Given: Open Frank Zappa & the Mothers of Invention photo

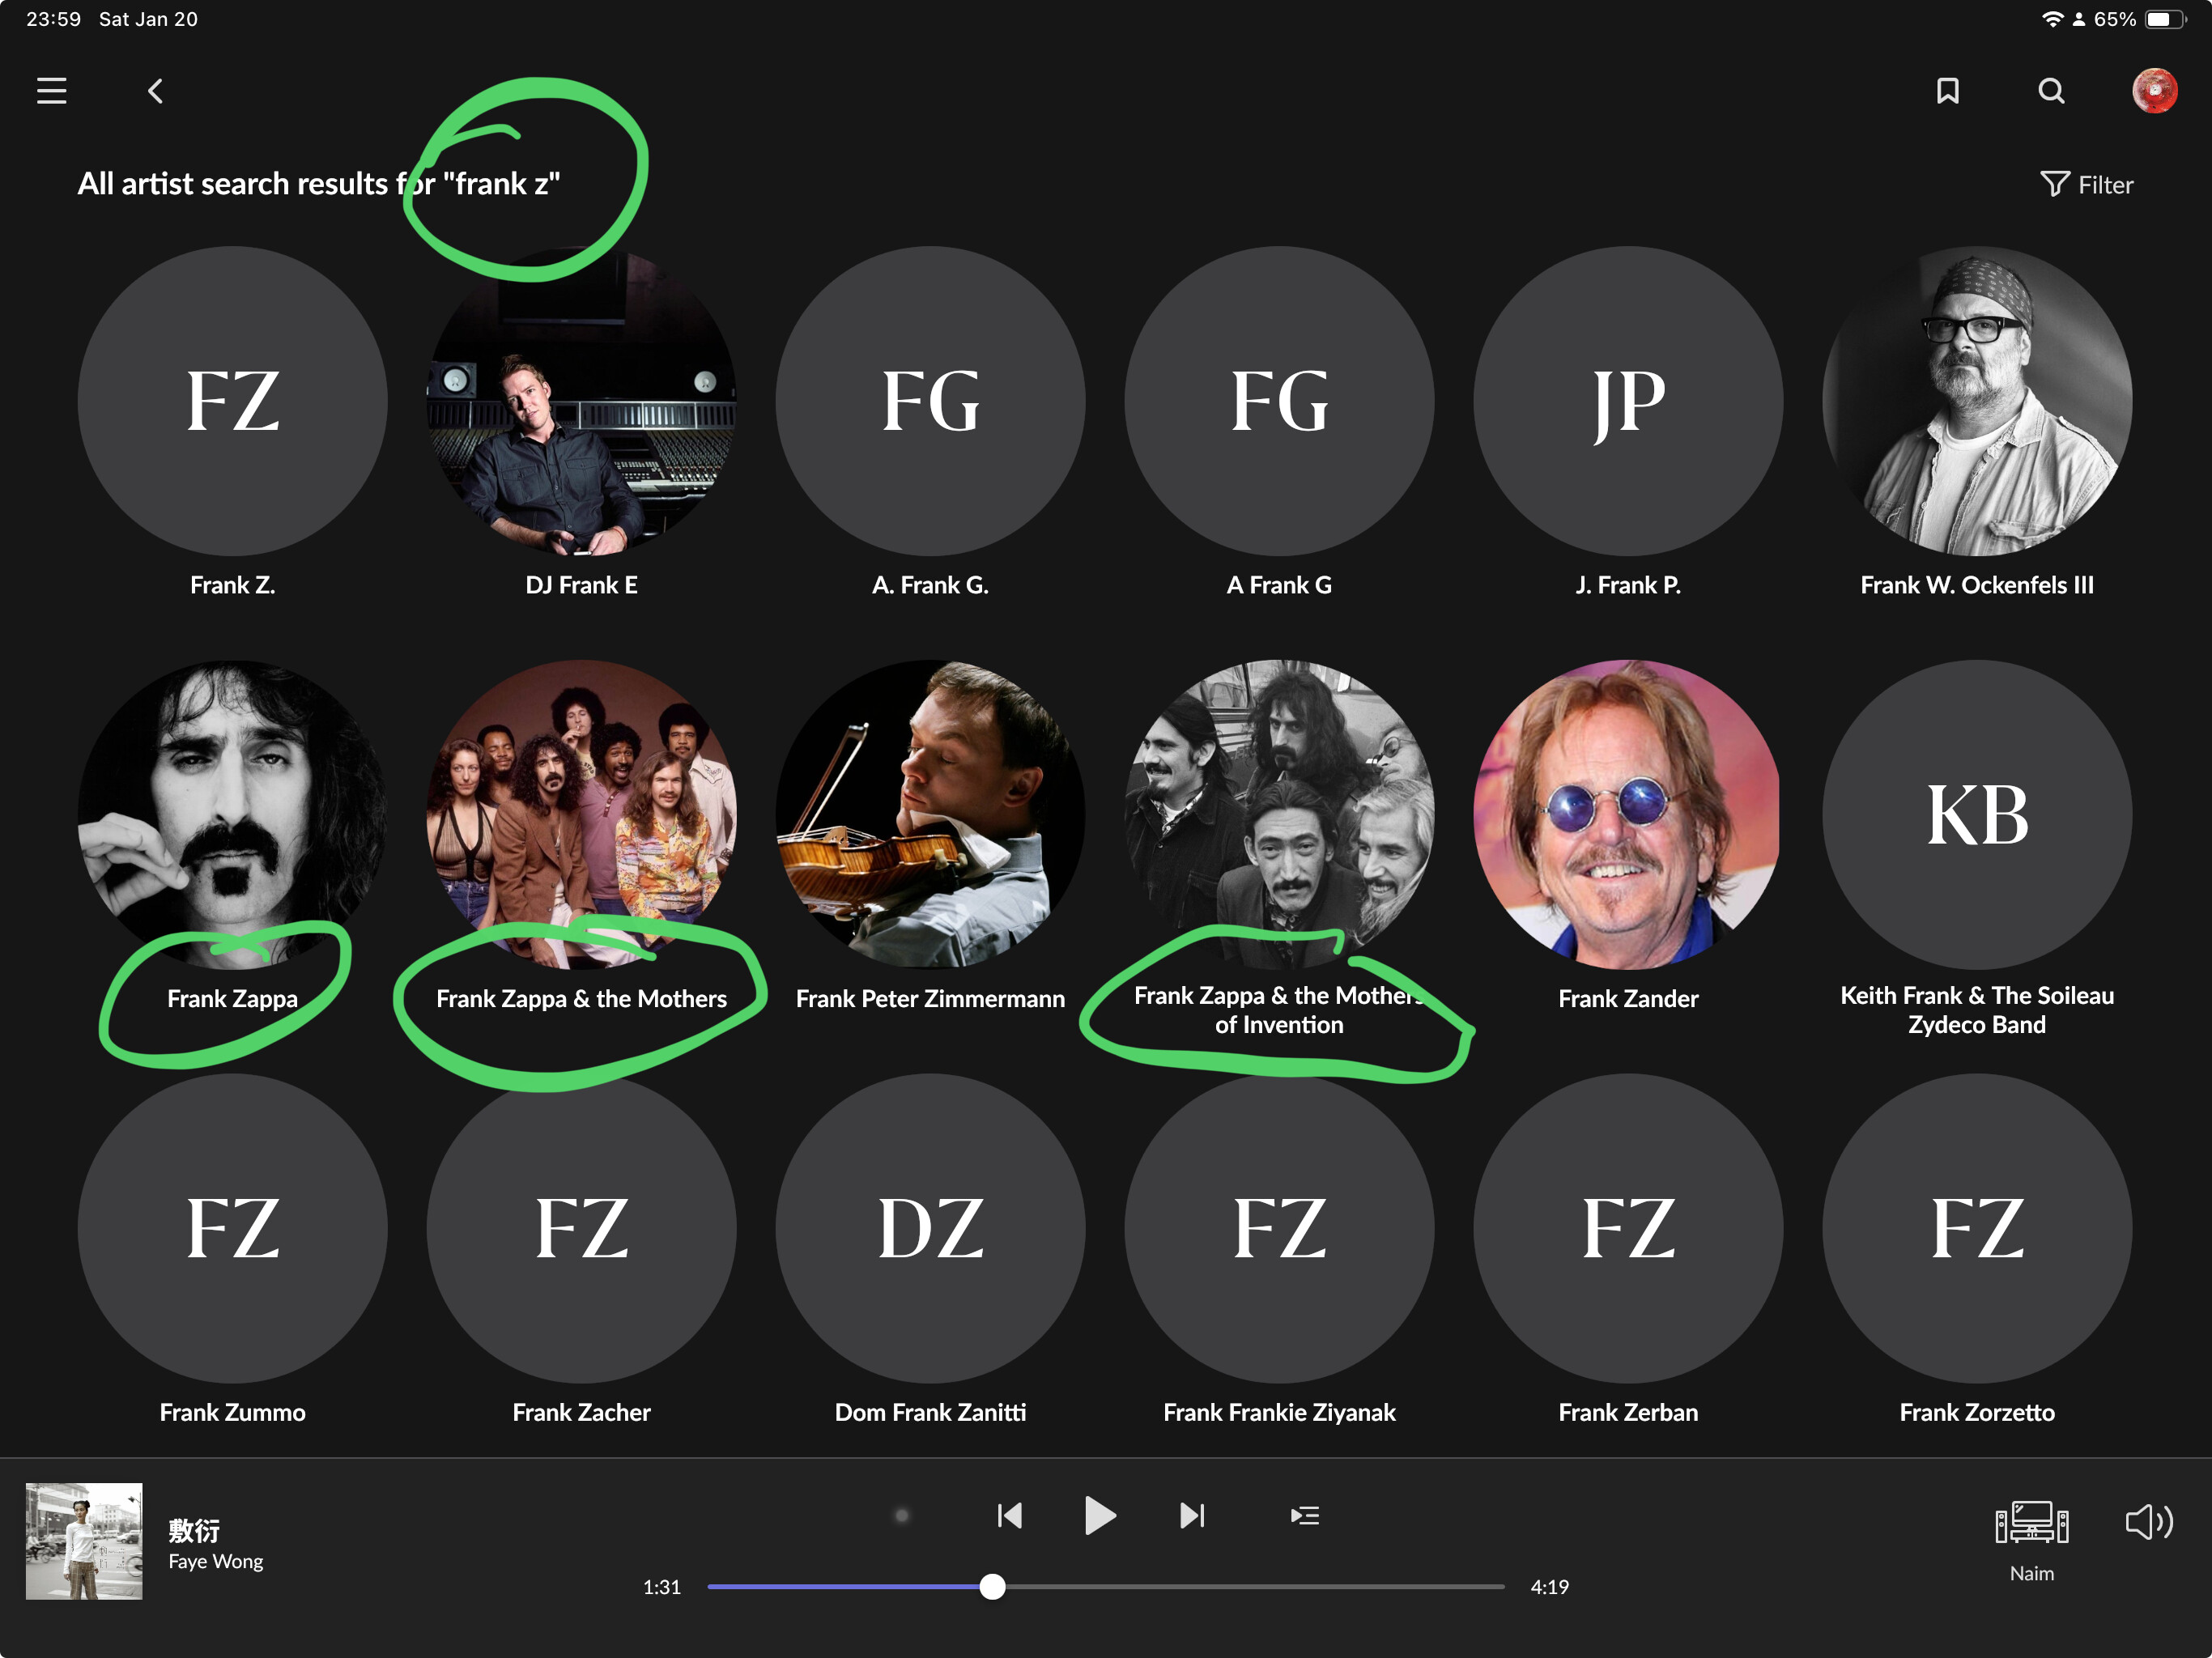Looking at the screenshot, I should tap(1279, 814).
